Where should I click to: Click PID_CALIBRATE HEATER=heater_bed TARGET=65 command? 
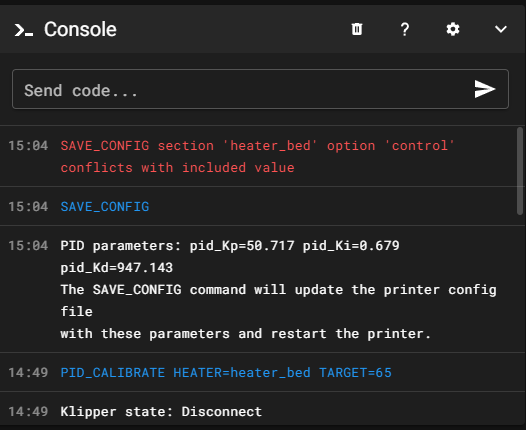(226, 372)
